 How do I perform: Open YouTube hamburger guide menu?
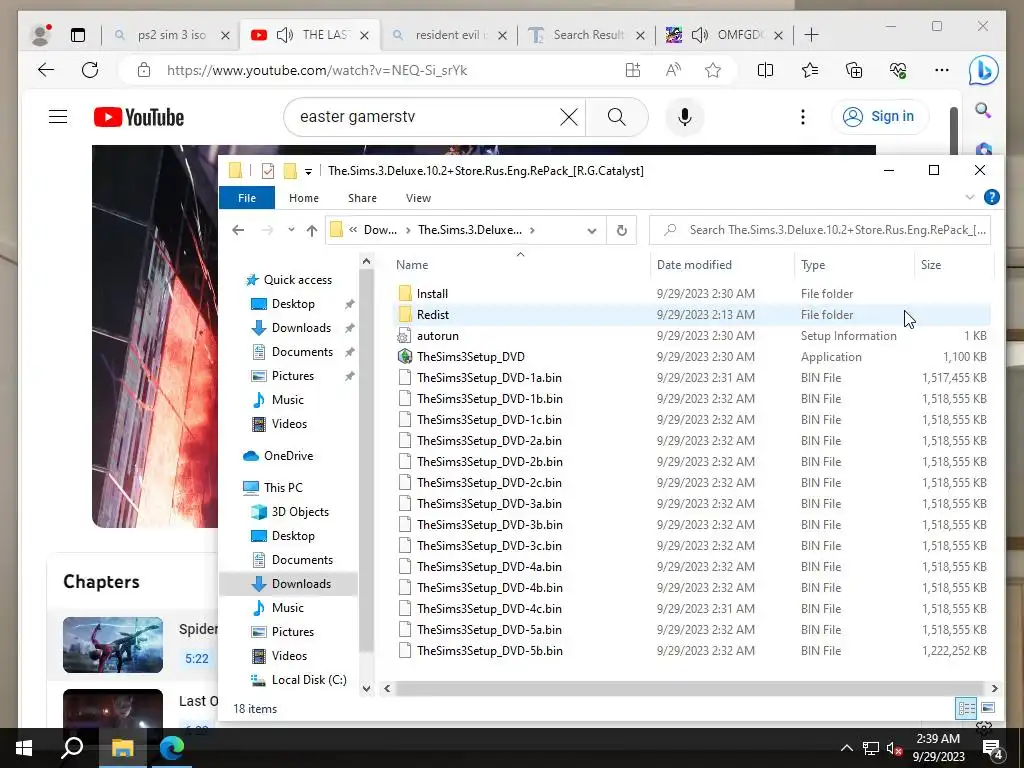click(58, 117)
